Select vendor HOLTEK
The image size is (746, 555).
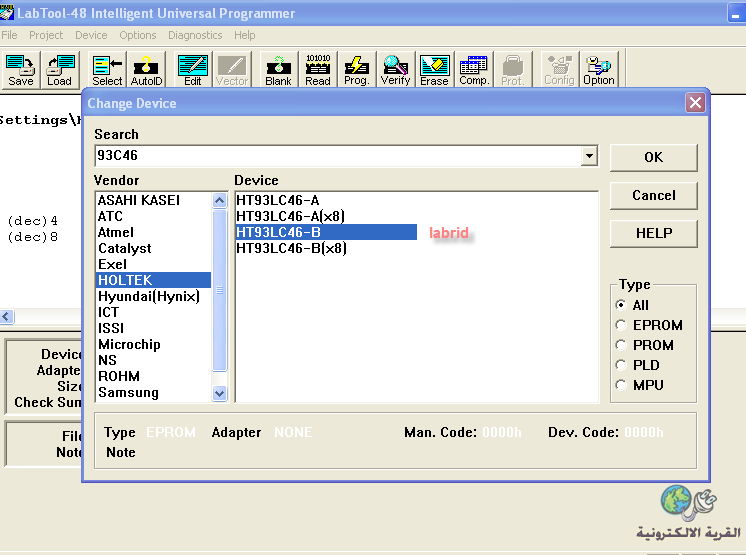point(153,280)
